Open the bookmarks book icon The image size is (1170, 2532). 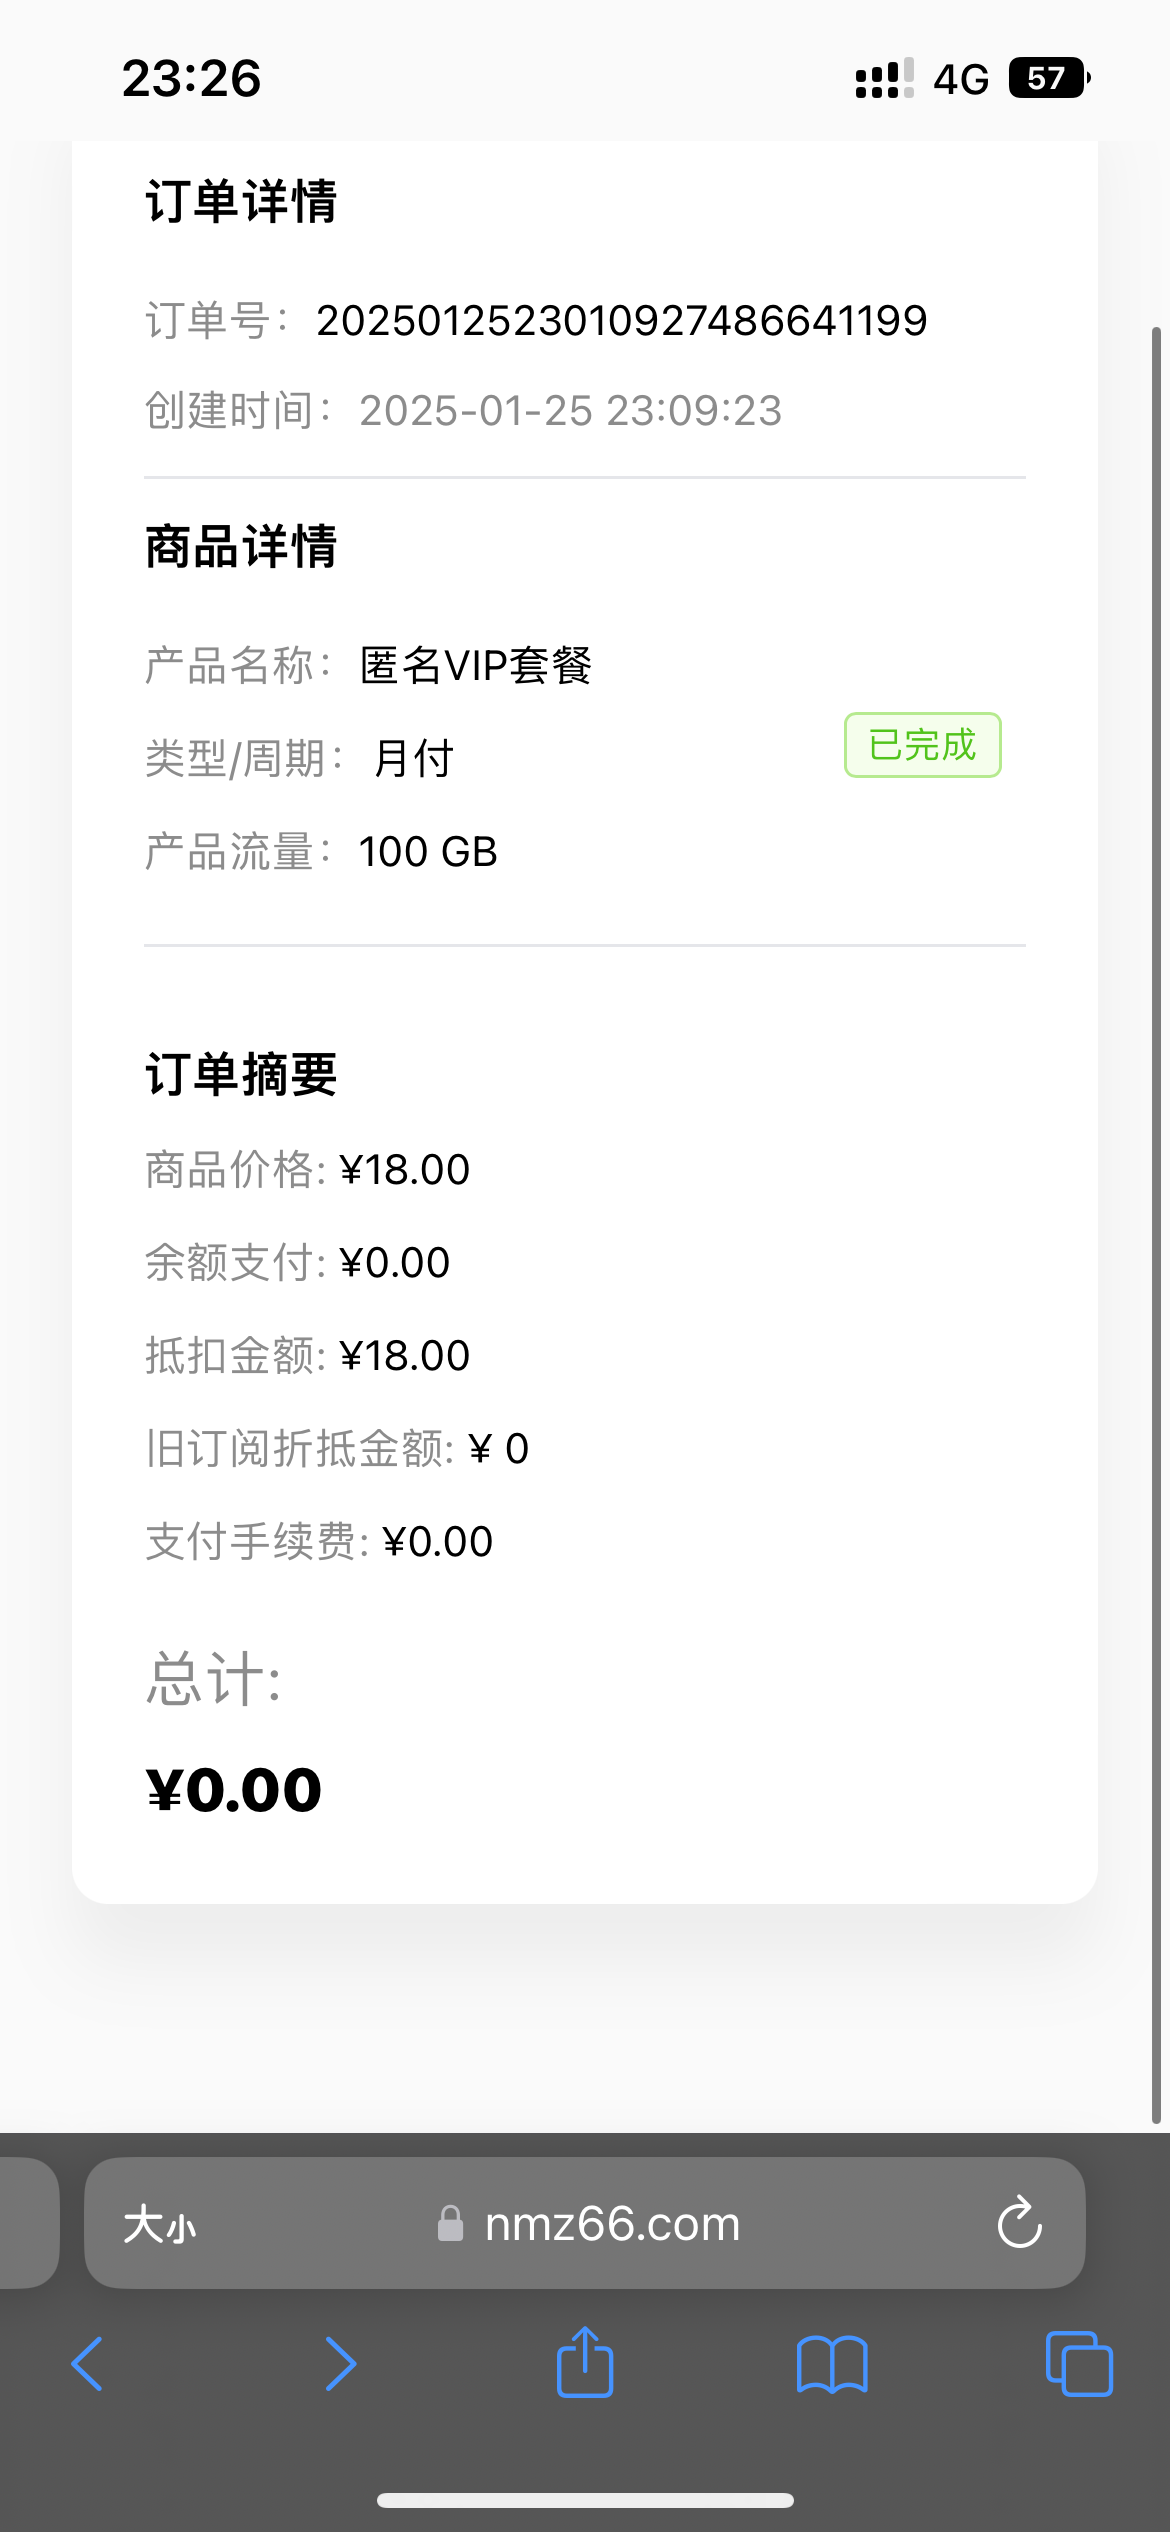832,2364
